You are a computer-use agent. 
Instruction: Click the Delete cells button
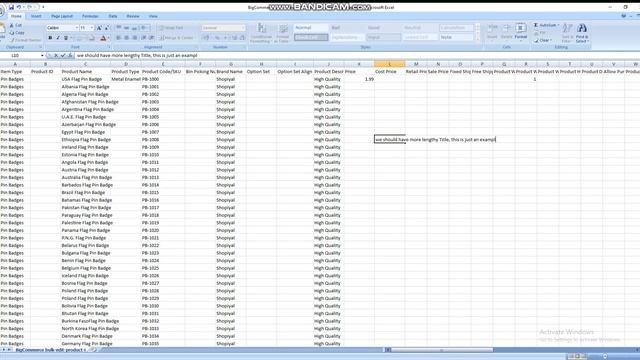tap(507, 32)
